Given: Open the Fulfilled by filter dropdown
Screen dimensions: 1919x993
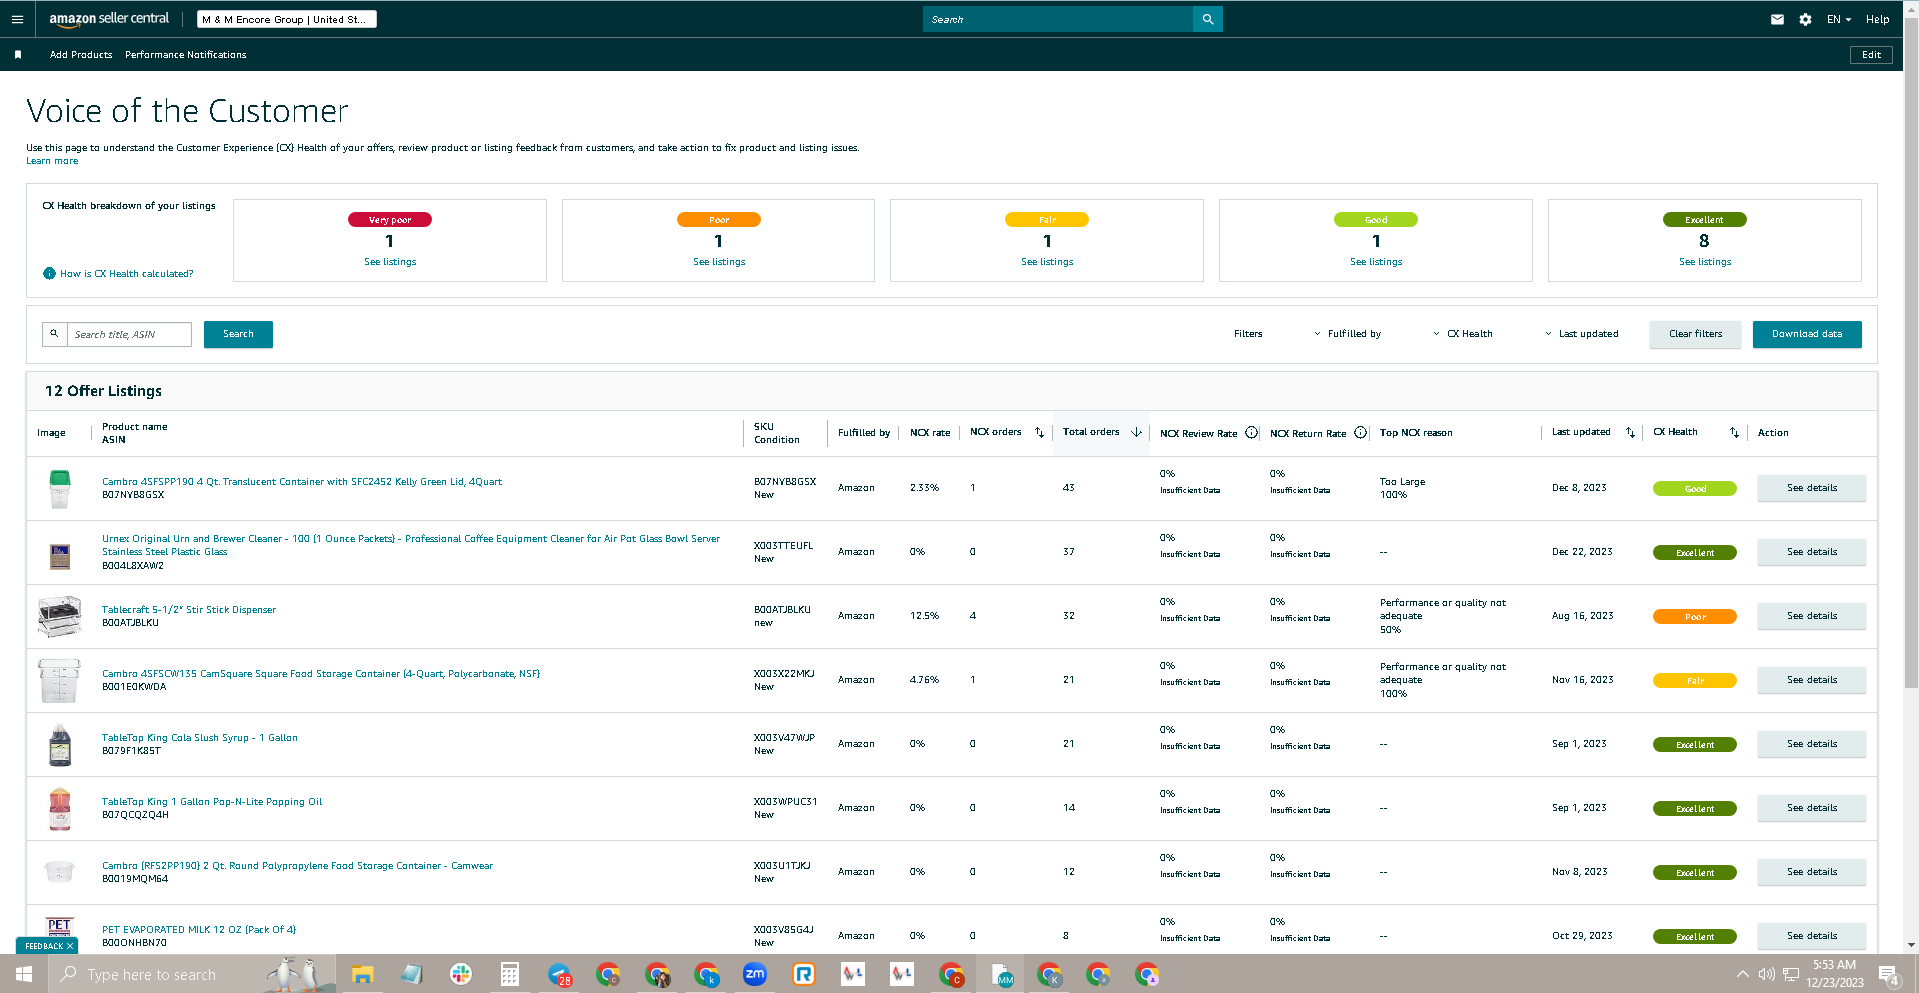Looking at the screenshot, I should [1347, 334].
